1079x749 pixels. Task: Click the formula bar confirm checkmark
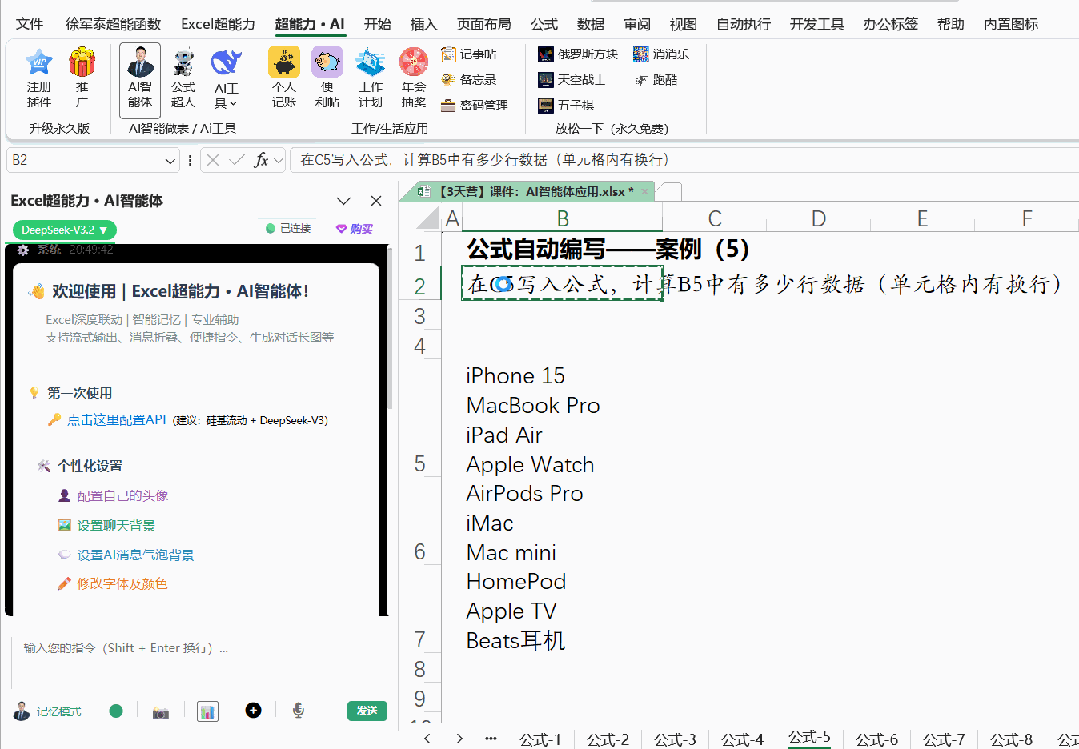coord(237,160)
